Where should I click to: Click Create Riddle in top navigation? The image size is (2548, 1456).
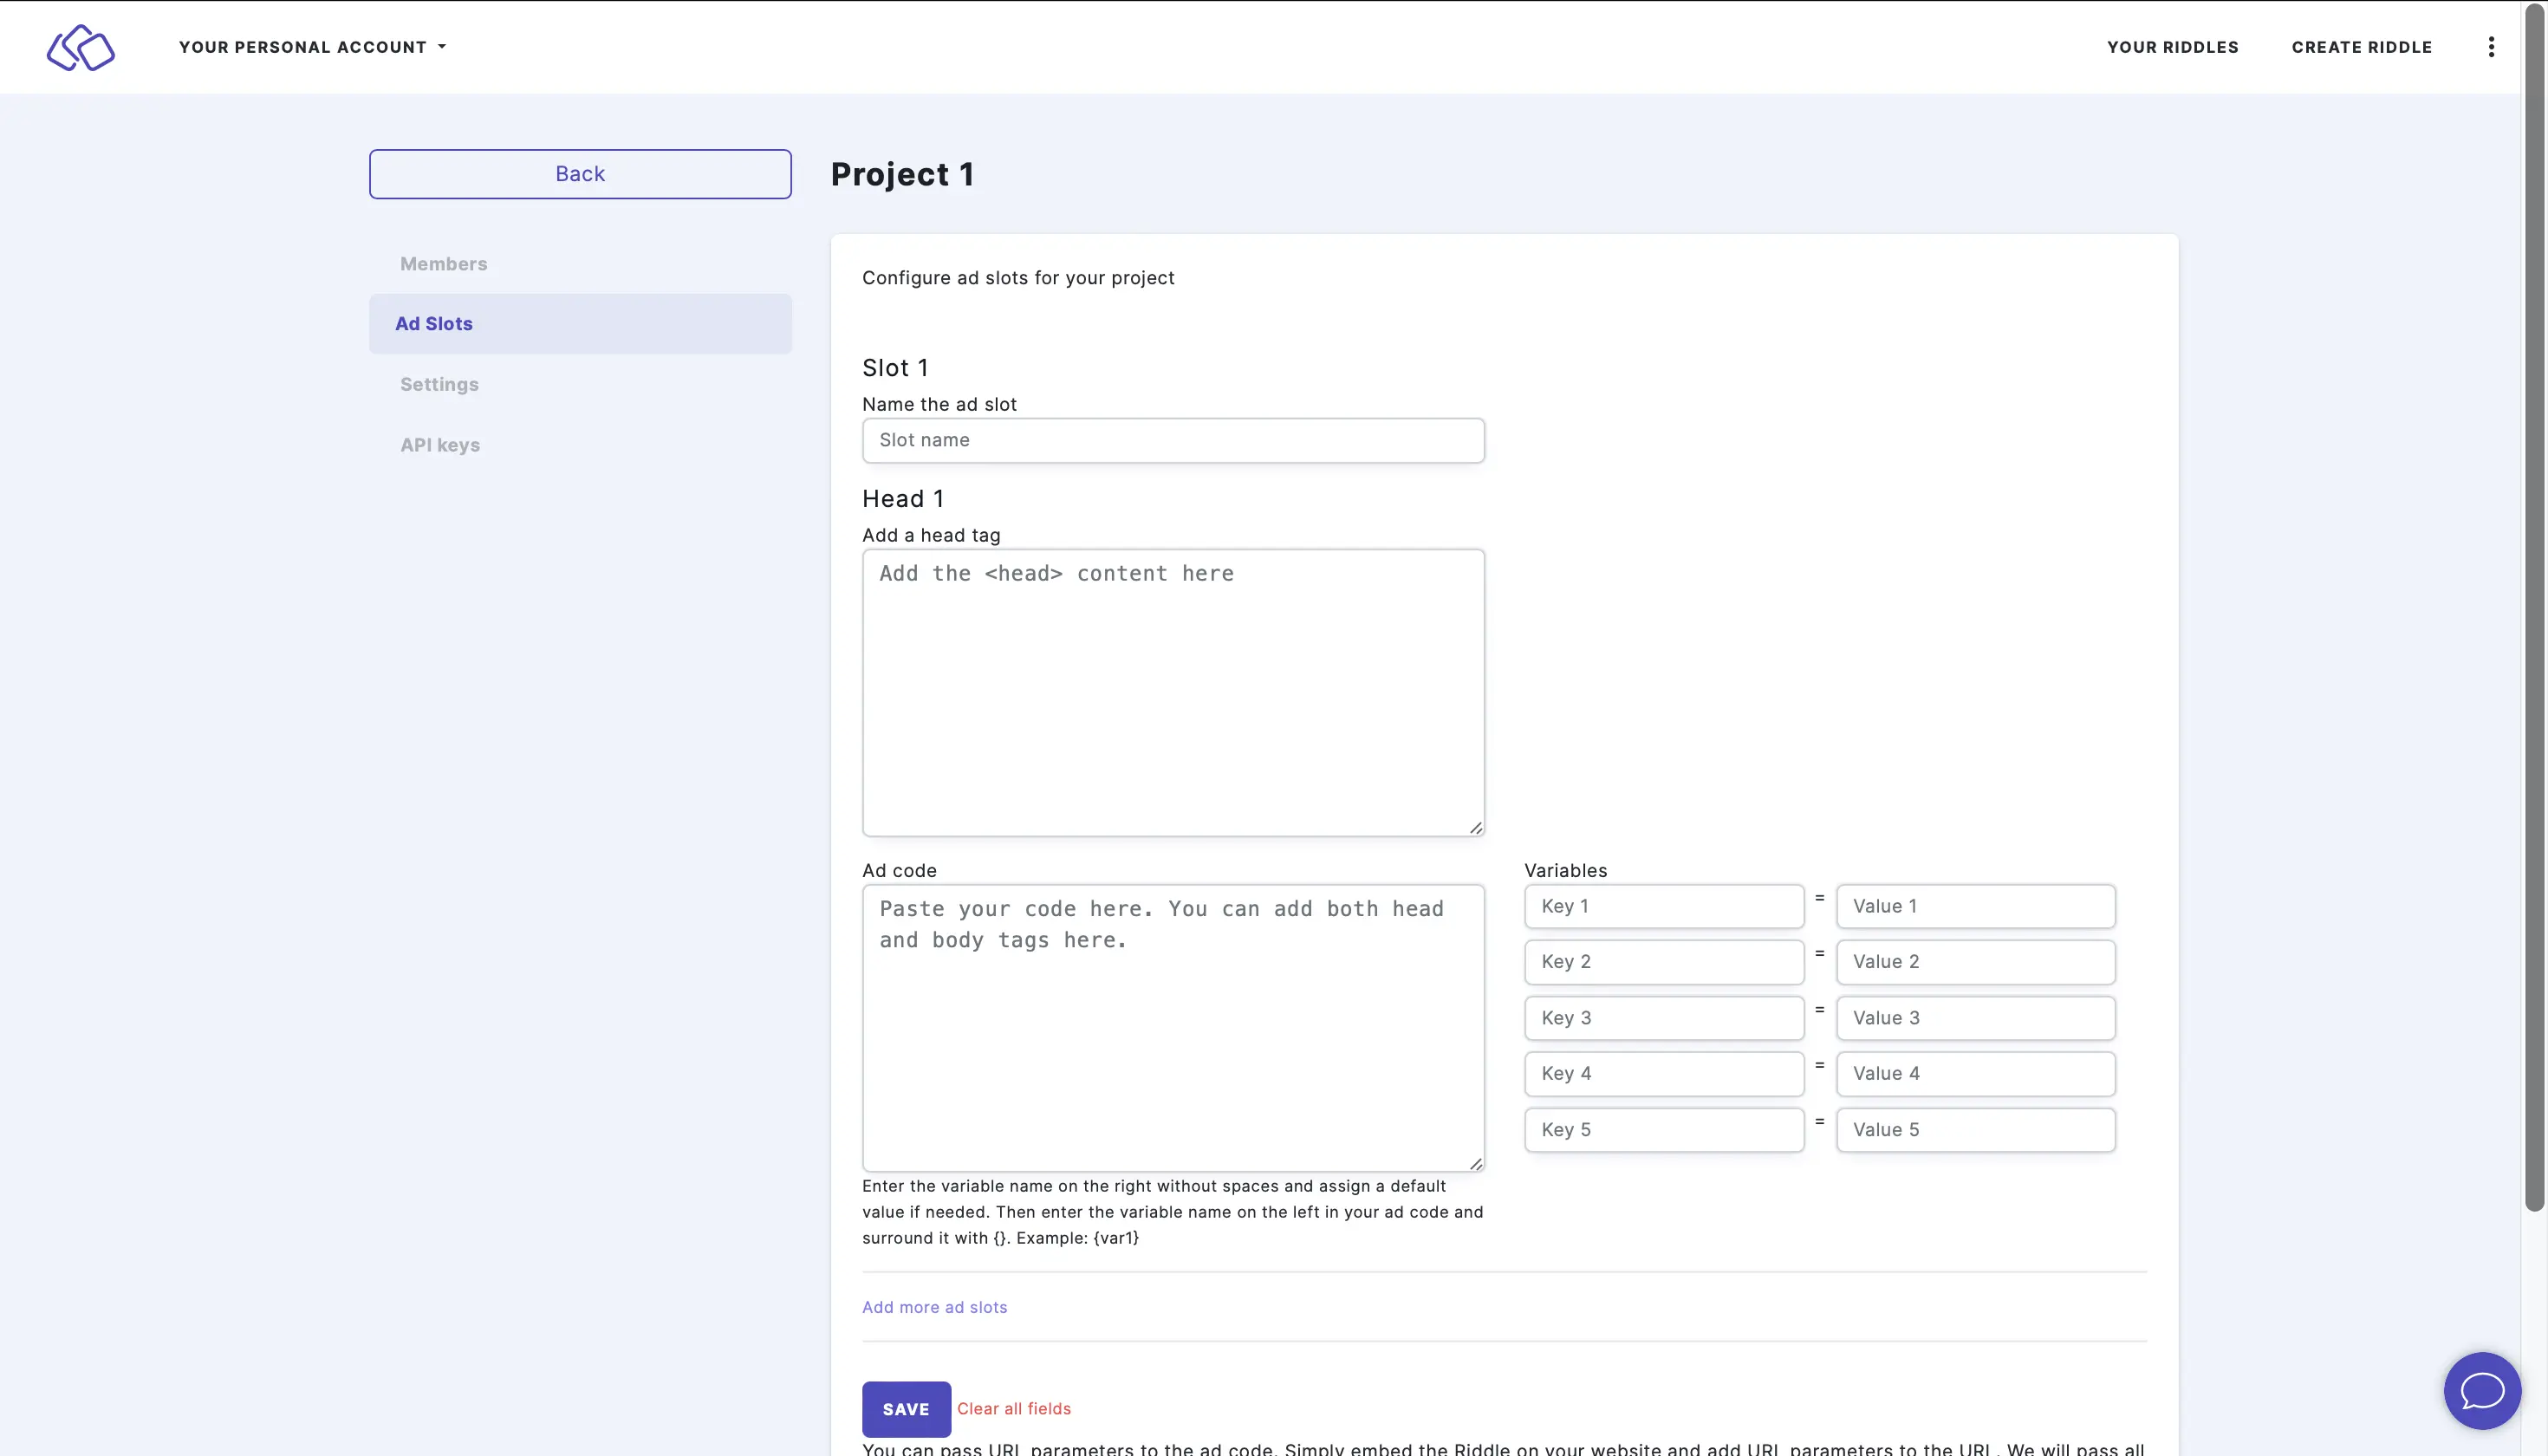click(x=2361, y=47)
